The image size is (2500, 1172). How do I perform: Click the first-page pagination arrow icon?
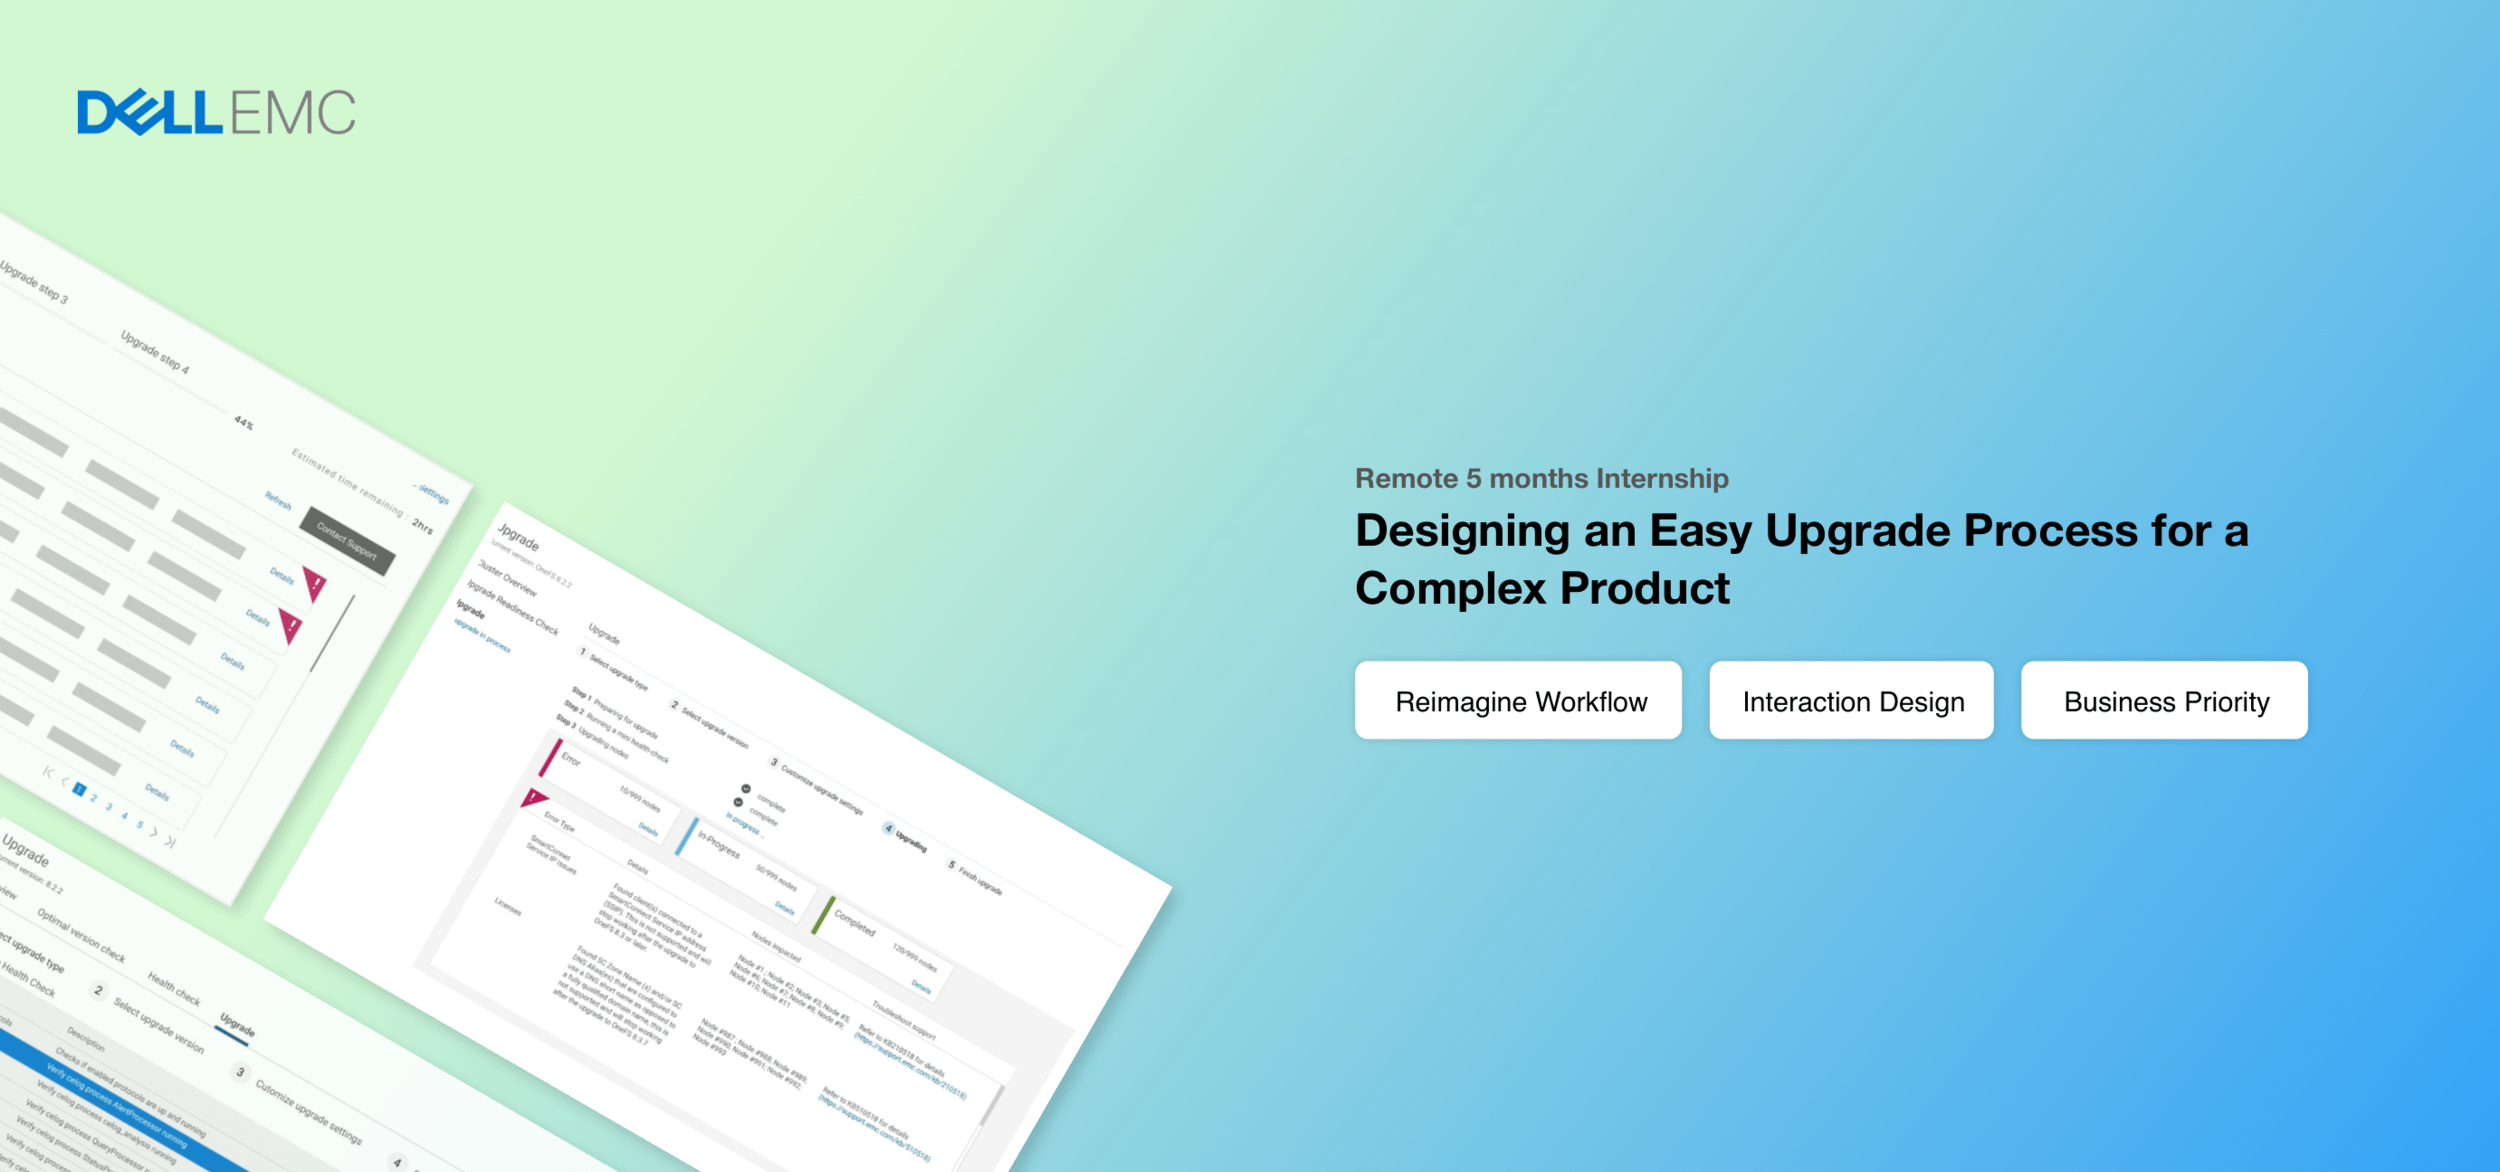(x=47, y=771)
